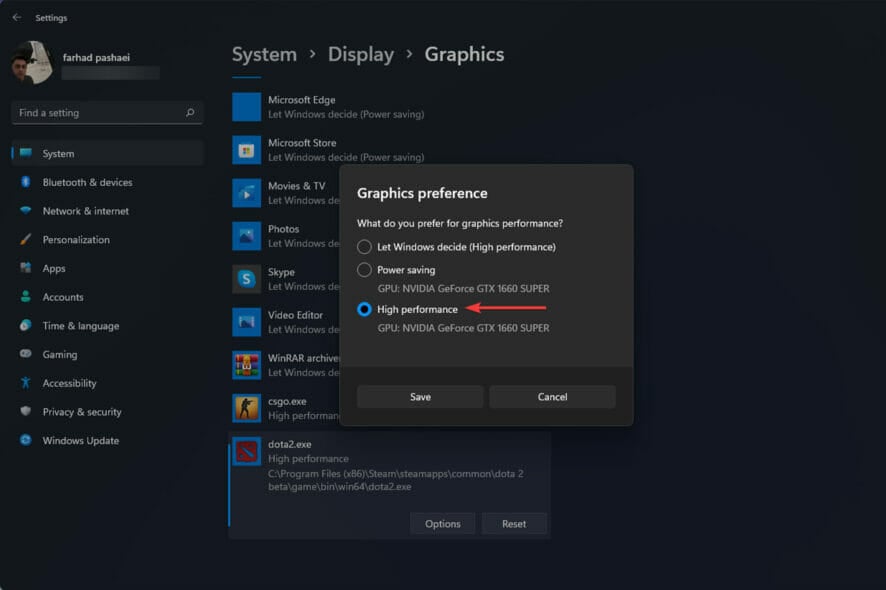The width and height of the screenshot is (886, 590).
Task: Select the High performance radio button
Action: point(364,309)
